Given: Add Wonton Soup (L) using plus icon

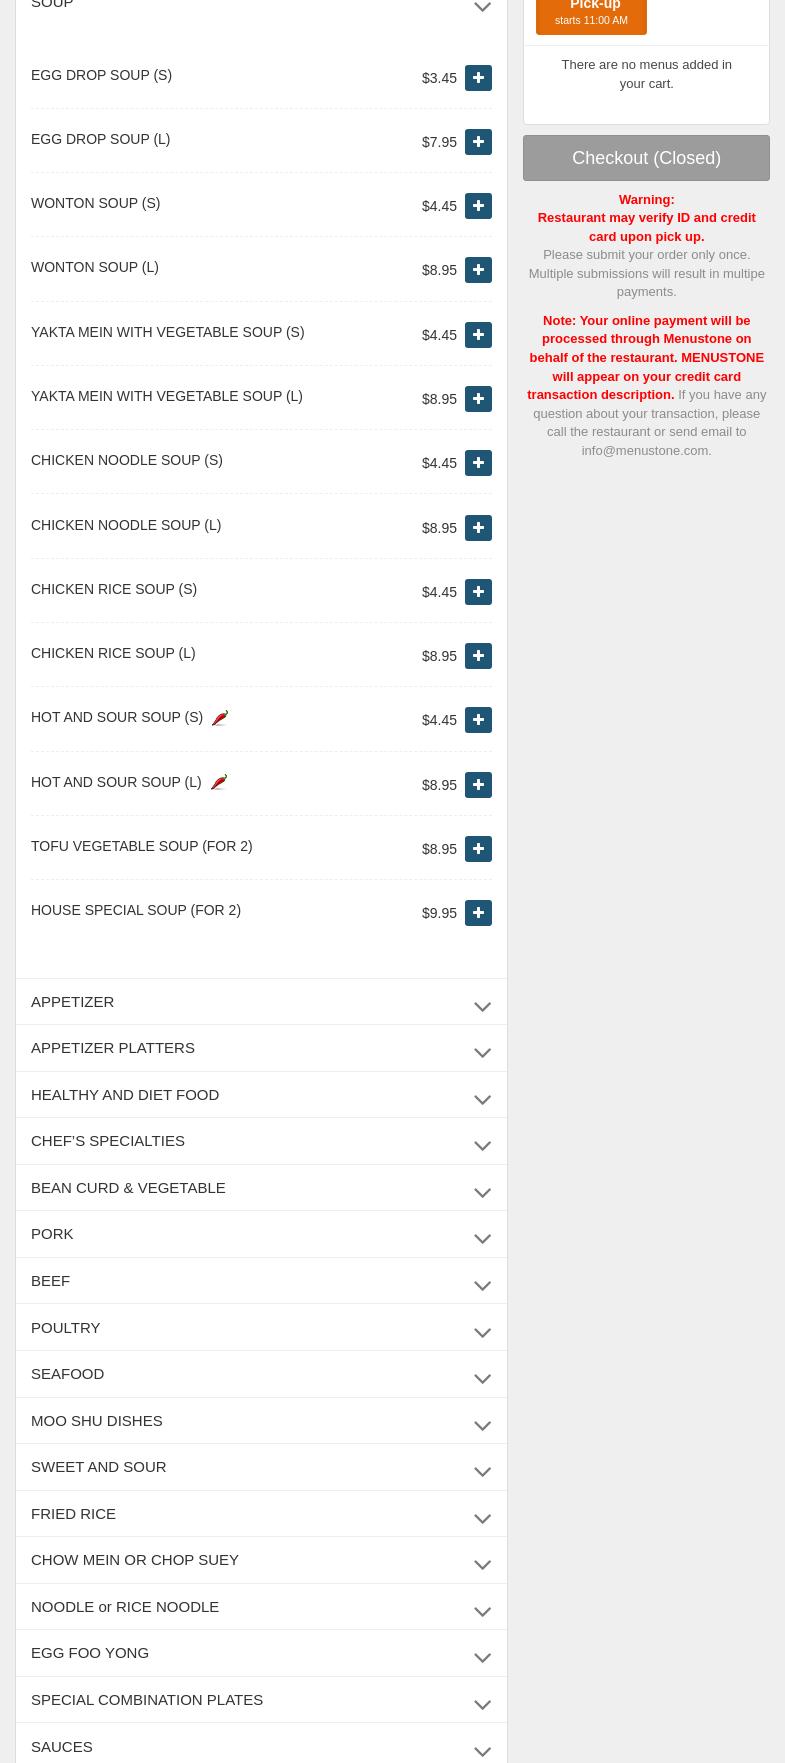Looking at the screenshot, I should [478, 270].
